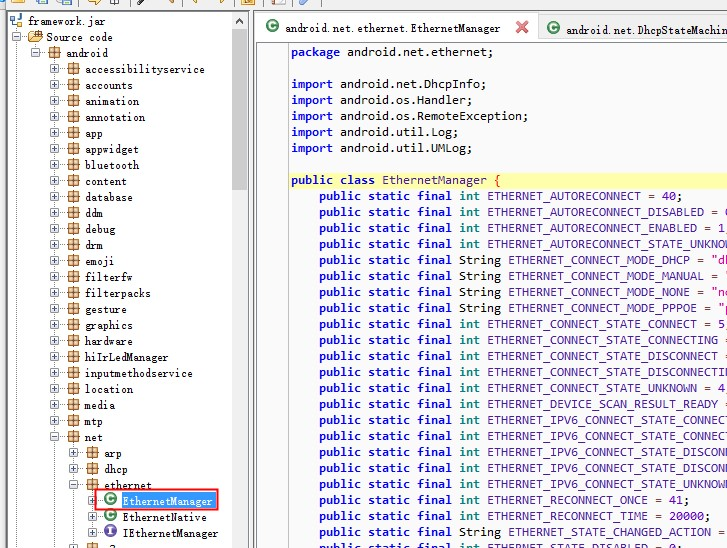
Task: Click the green class icon beside EthernetNative
Action: click(x=110, y=515)
